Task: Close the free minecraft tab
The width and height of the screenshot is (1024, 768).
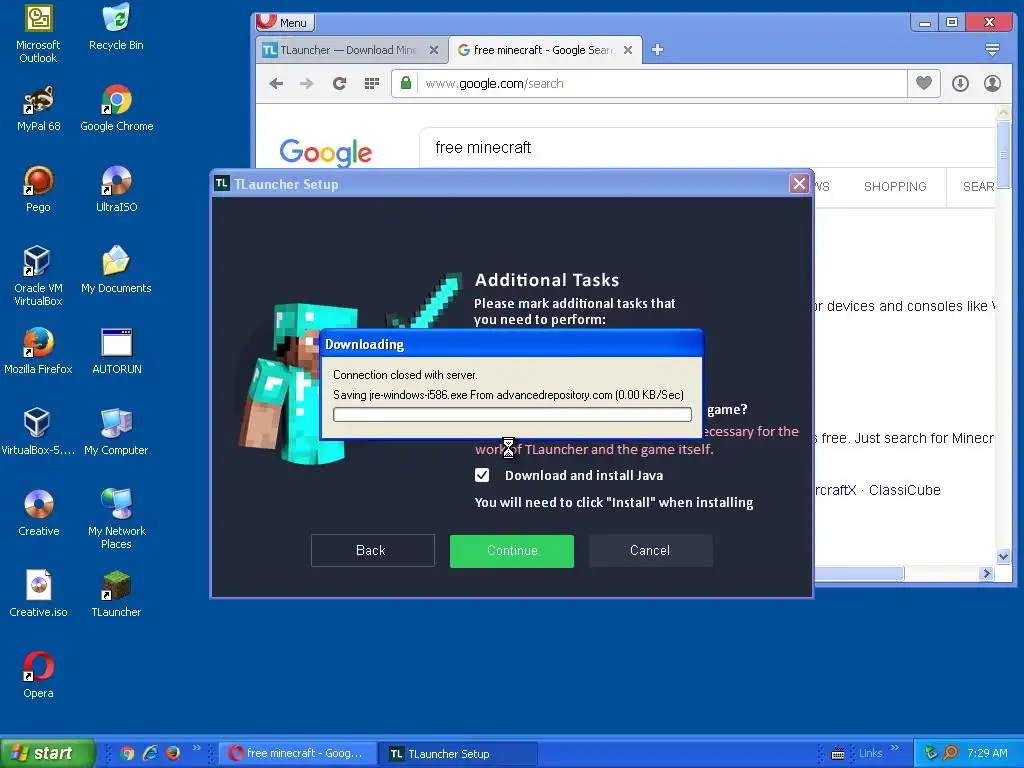Action: point(628,50)
